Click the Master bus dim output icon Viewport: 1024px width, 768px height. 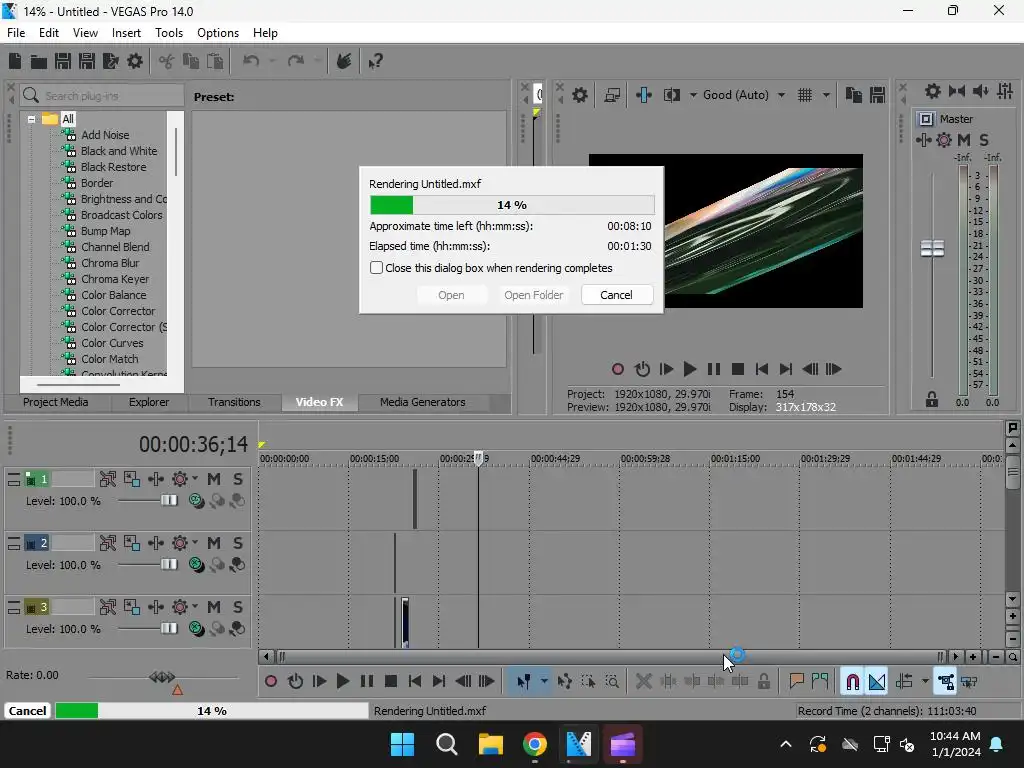[x=980, y=91]
